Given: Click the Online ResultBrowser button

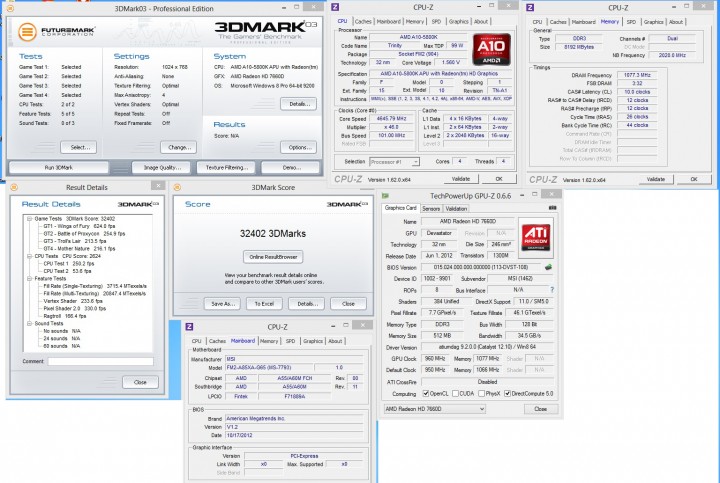Looking at the screenshot, I should click(273, 257).
